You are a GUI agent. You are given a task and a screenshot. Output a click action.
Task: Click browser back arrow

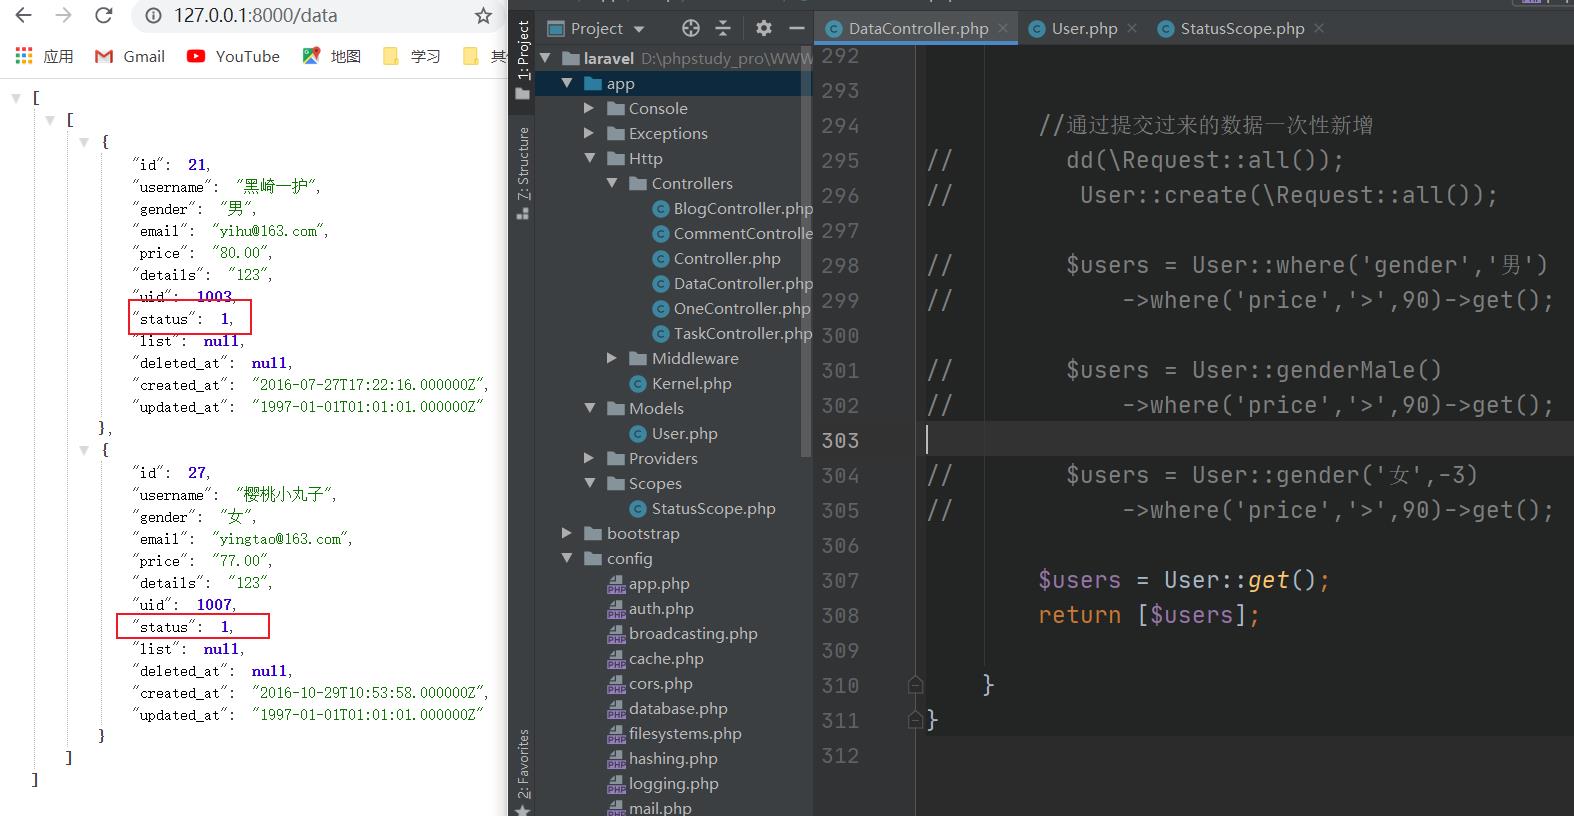click(x=24, y=15)
